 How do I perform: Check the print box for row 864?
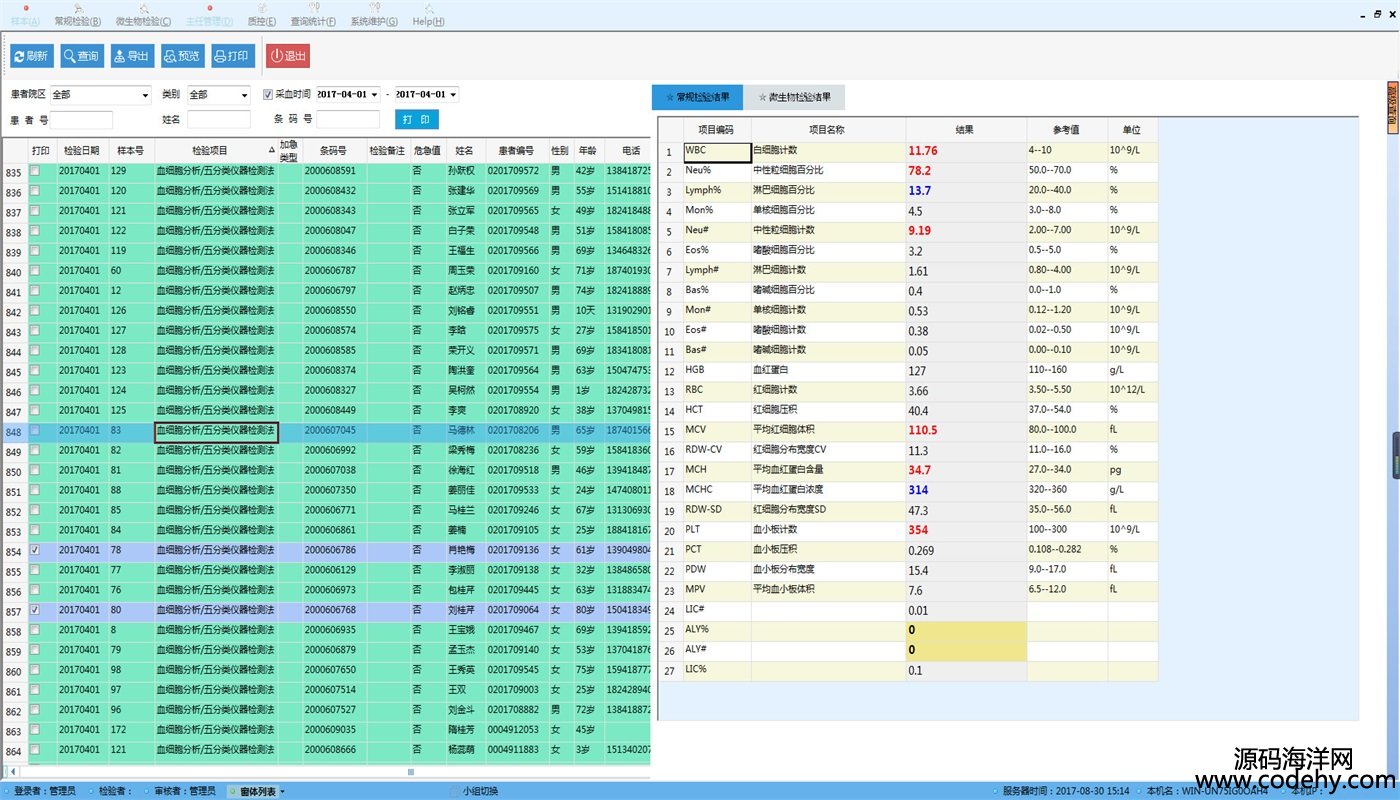[35, 750]
